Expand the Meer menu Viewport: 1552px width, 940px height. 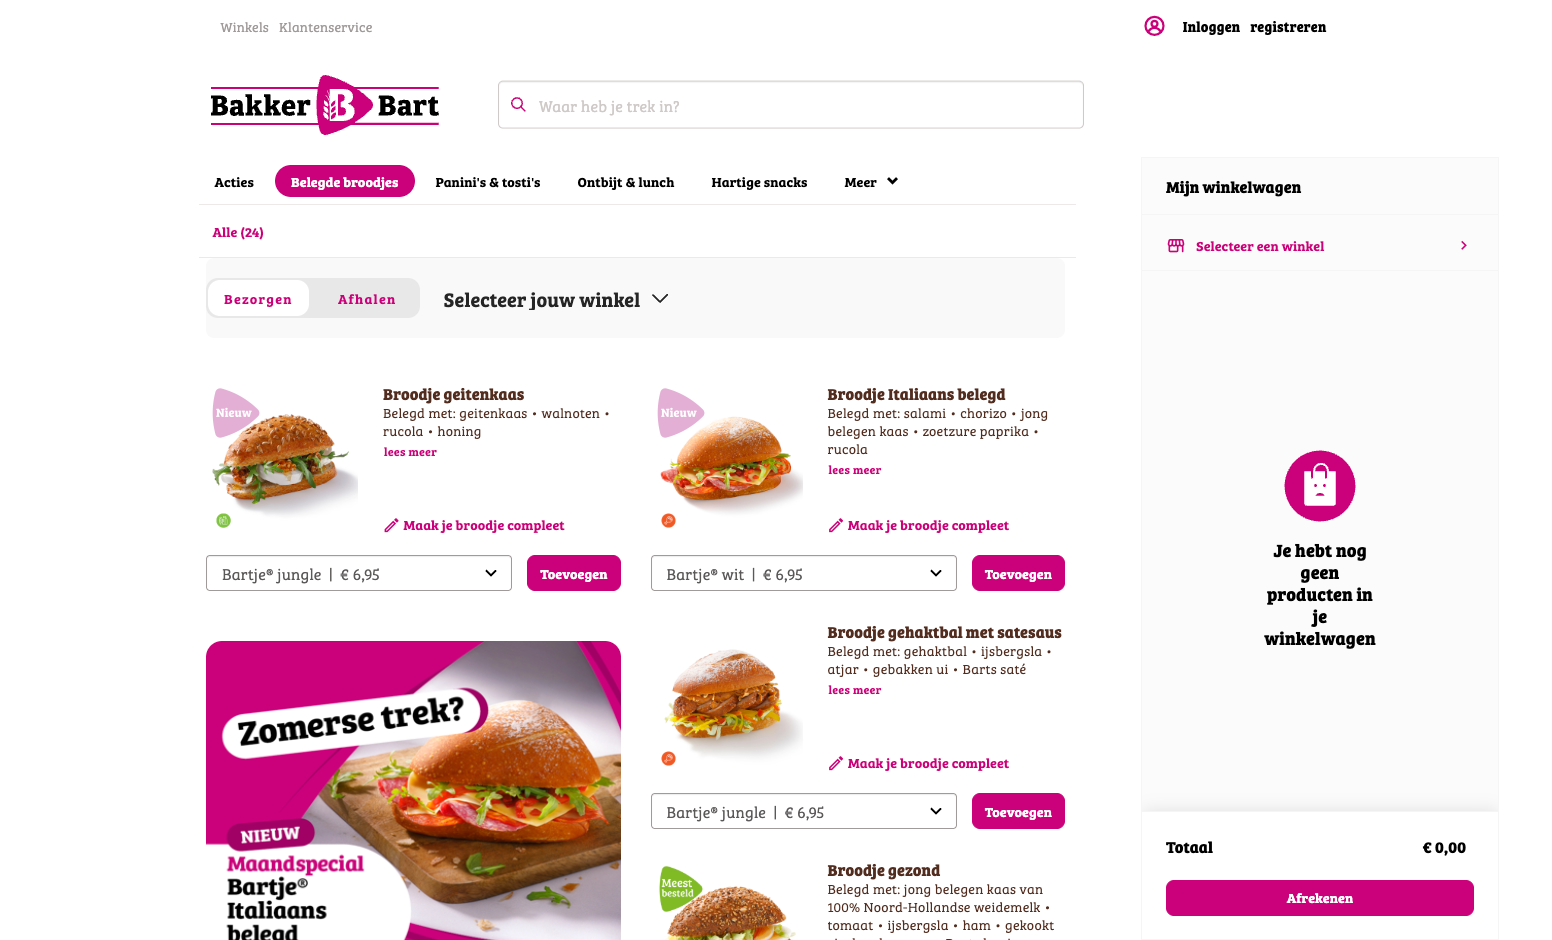871,182
